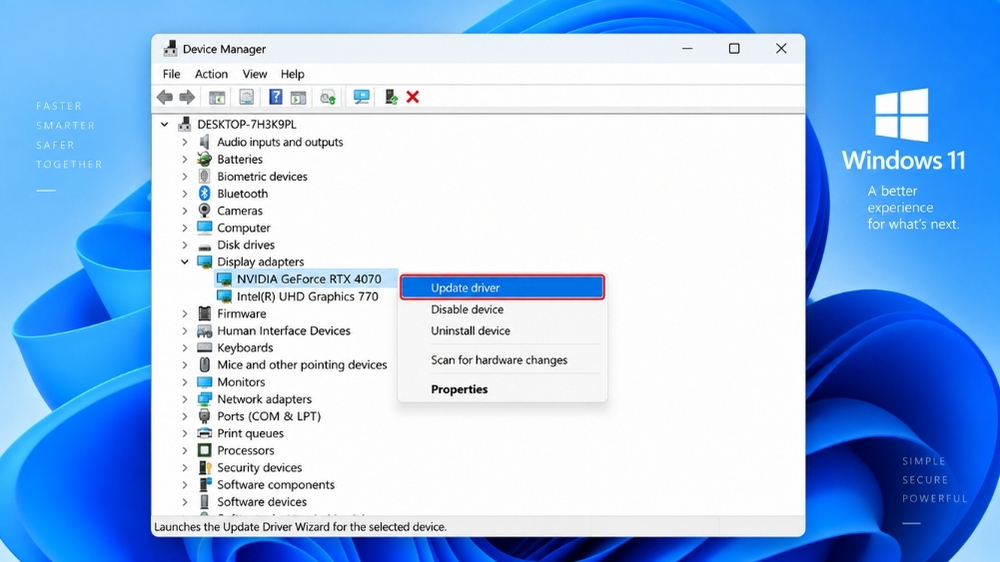
Task: Expand the Monitors chevron
Action: click(x=184, y=382)
